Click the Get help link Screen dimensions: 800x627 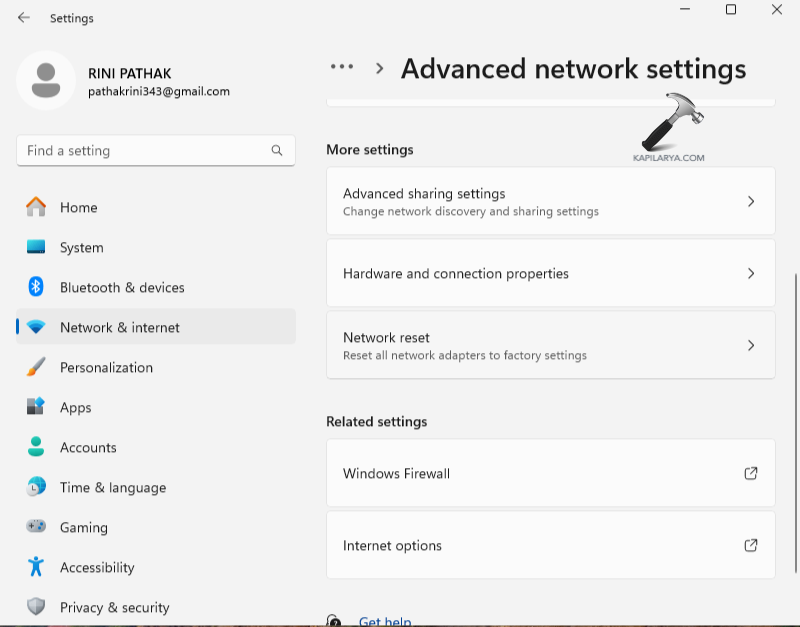384,621
